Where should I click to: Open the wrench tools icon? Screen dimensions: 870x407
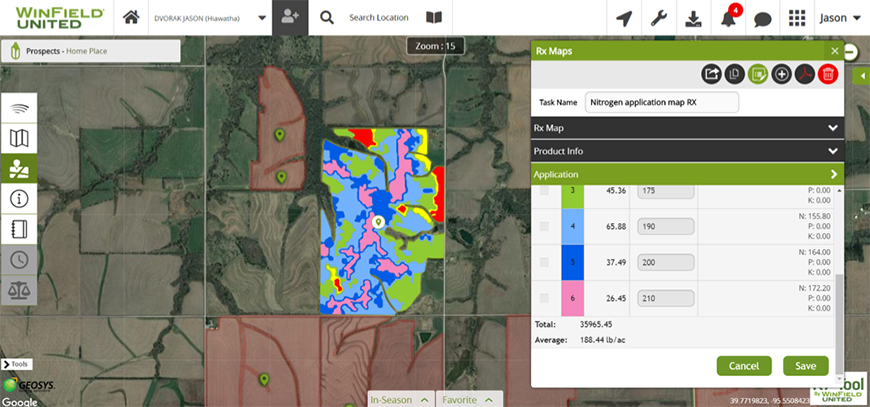tap(658, 18)
